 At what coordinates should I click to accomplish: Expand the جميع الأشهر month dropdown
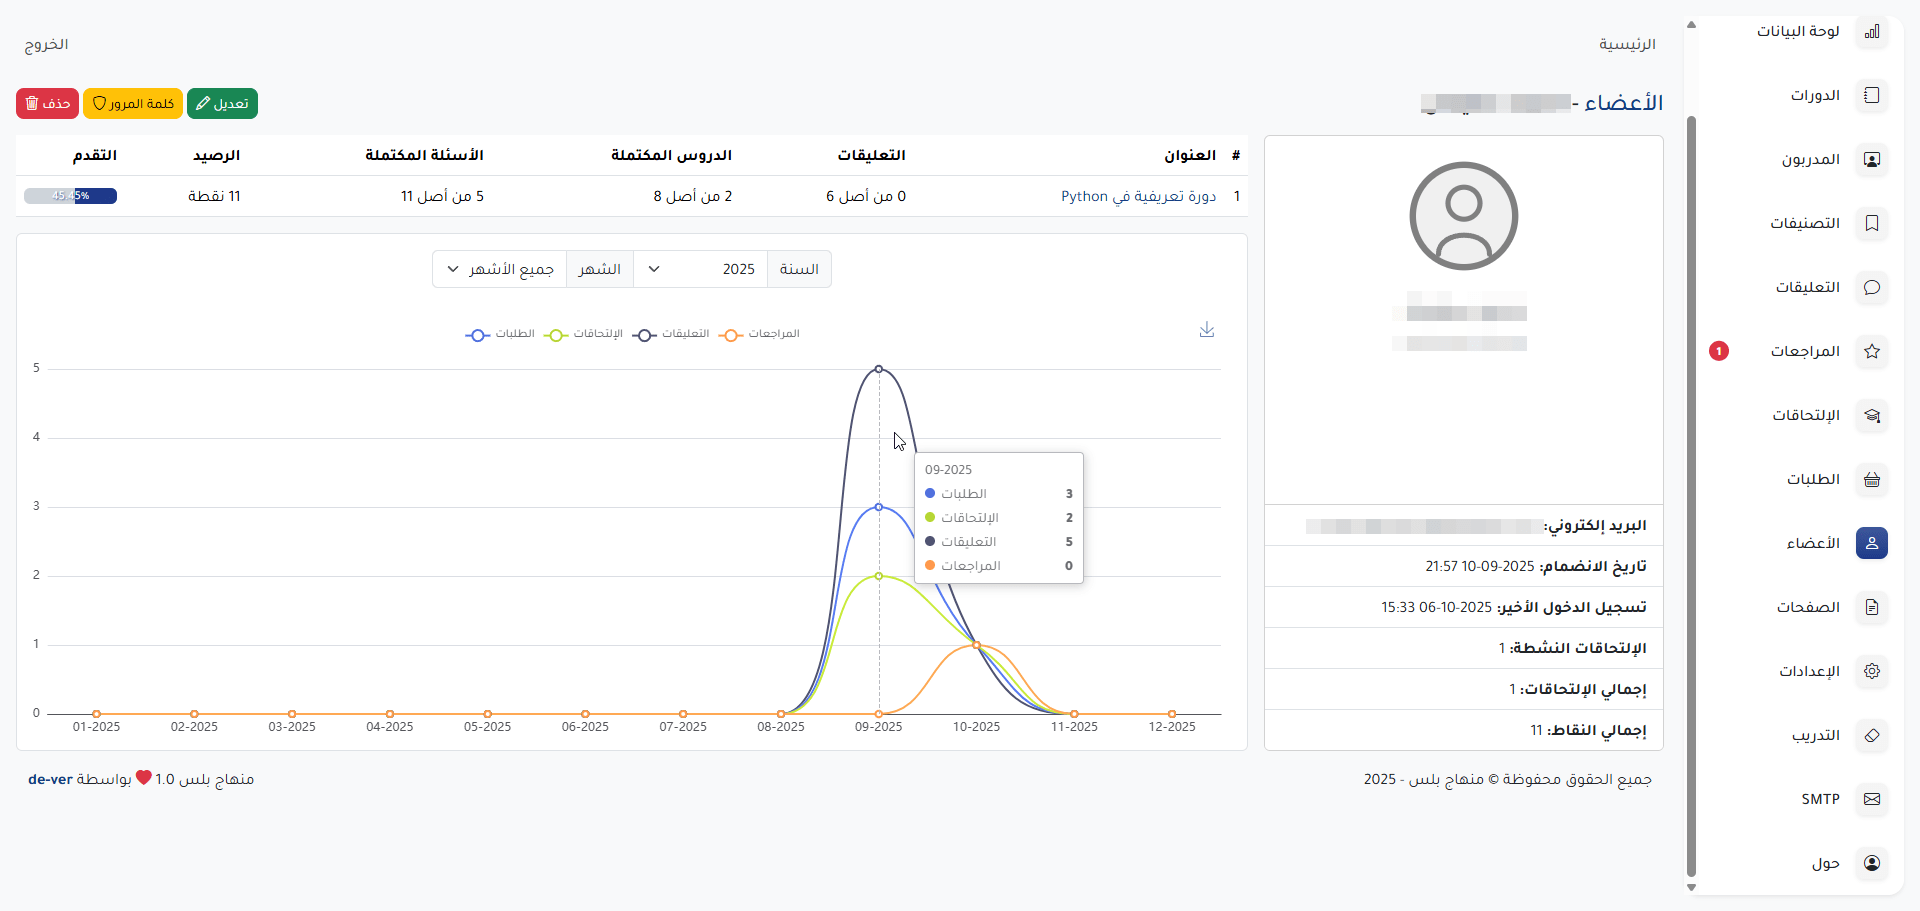pyautogui.click(x=500, y=269)
